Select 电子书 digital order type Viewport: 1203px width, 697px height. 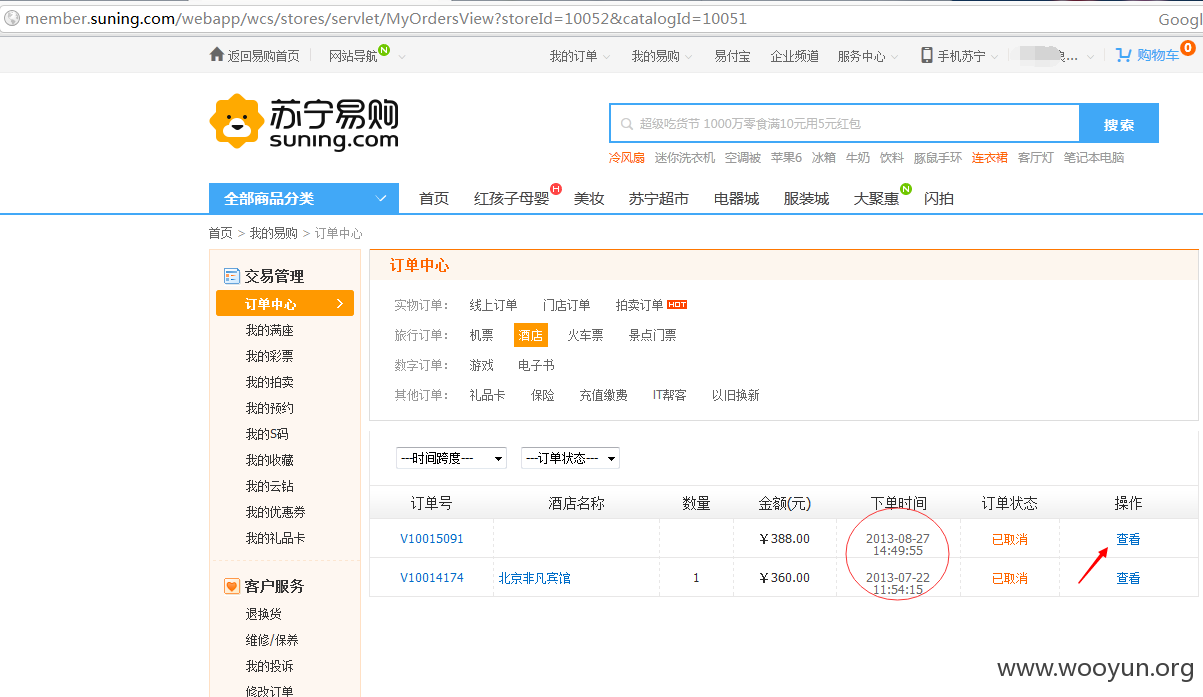pos(537,365)
